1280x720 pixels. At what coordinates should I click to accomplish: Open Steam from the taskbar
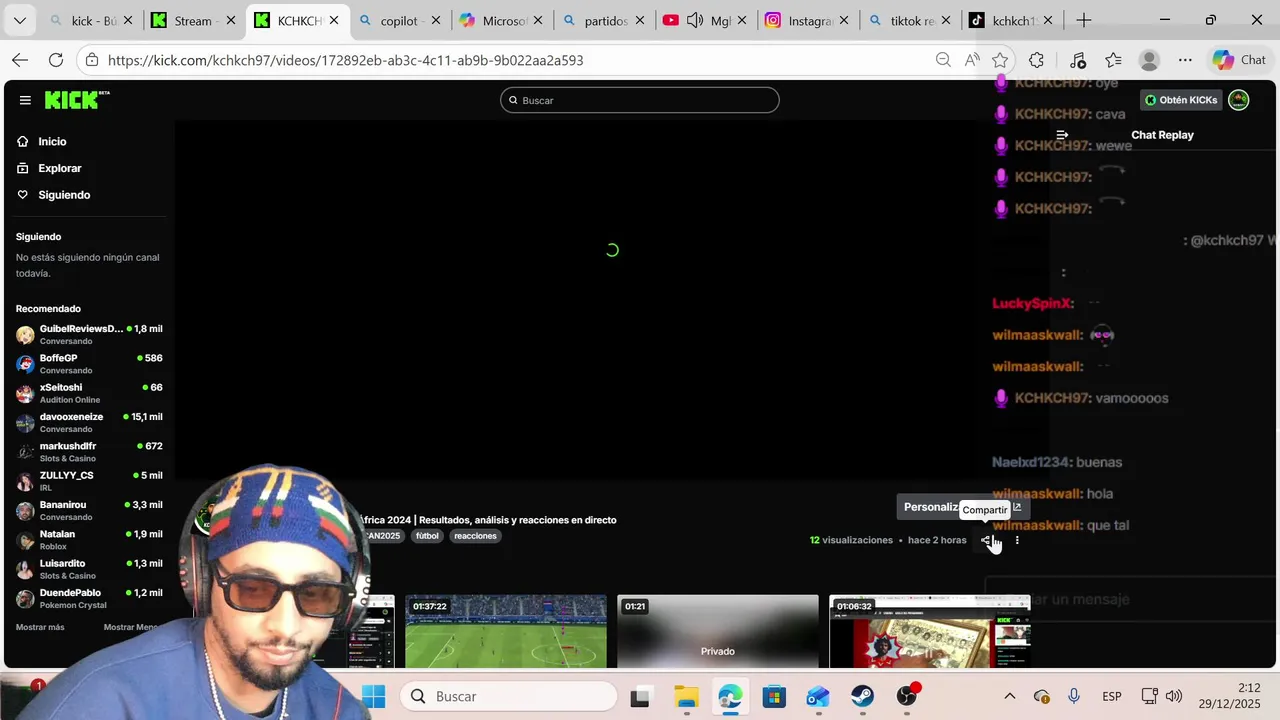coord(862,696)
